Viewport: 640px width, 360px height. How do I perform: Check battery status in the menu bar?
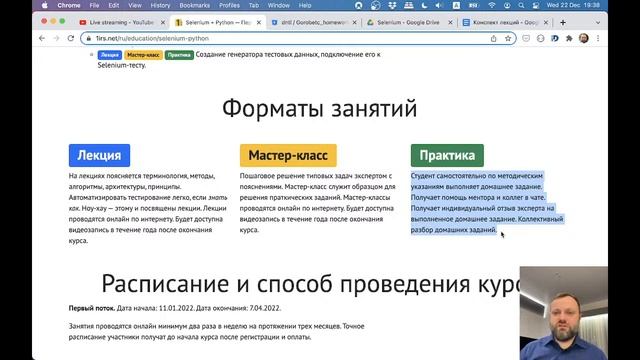(473, 5)
